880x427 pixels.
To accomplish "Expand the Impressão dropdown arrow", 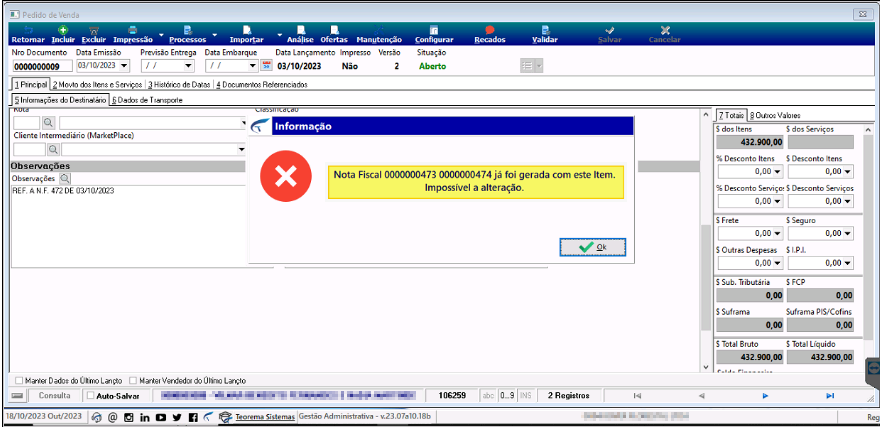I will [161, 34].
